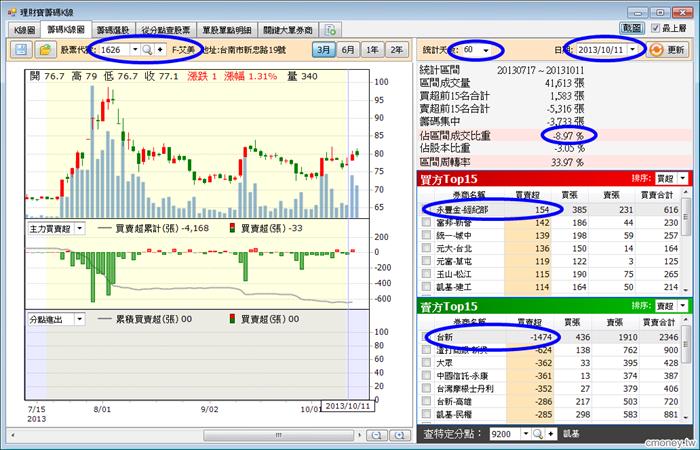Select the 1年 time range button
This screenshot has height=450, width=700.
point(372,50)
